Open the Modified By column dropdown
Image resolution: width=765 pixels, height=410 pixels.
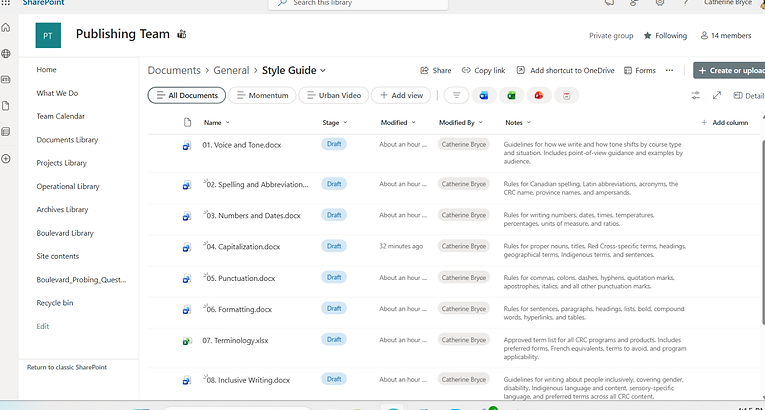[481, 123]
